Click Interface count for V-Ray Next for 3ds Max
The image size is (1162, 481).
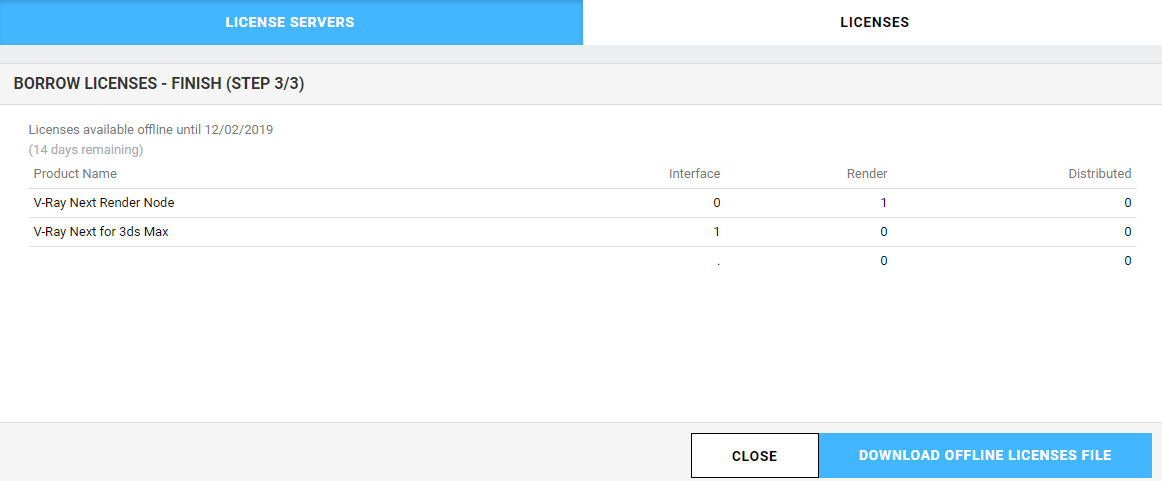pyautogui.click(x=717, y=232)
